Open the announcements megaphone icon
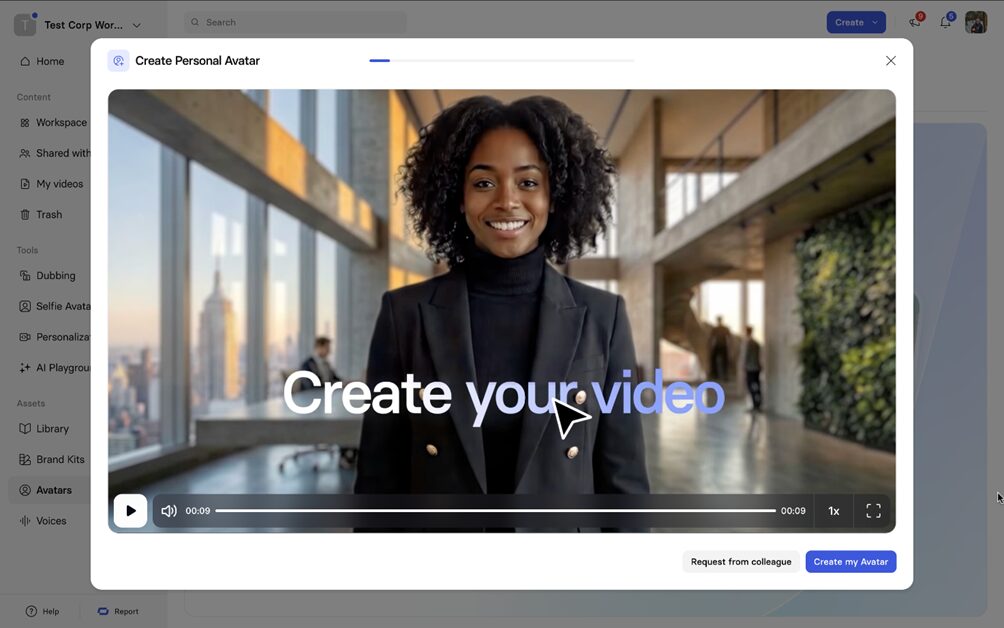1004x628 pixels. point(914,22)
